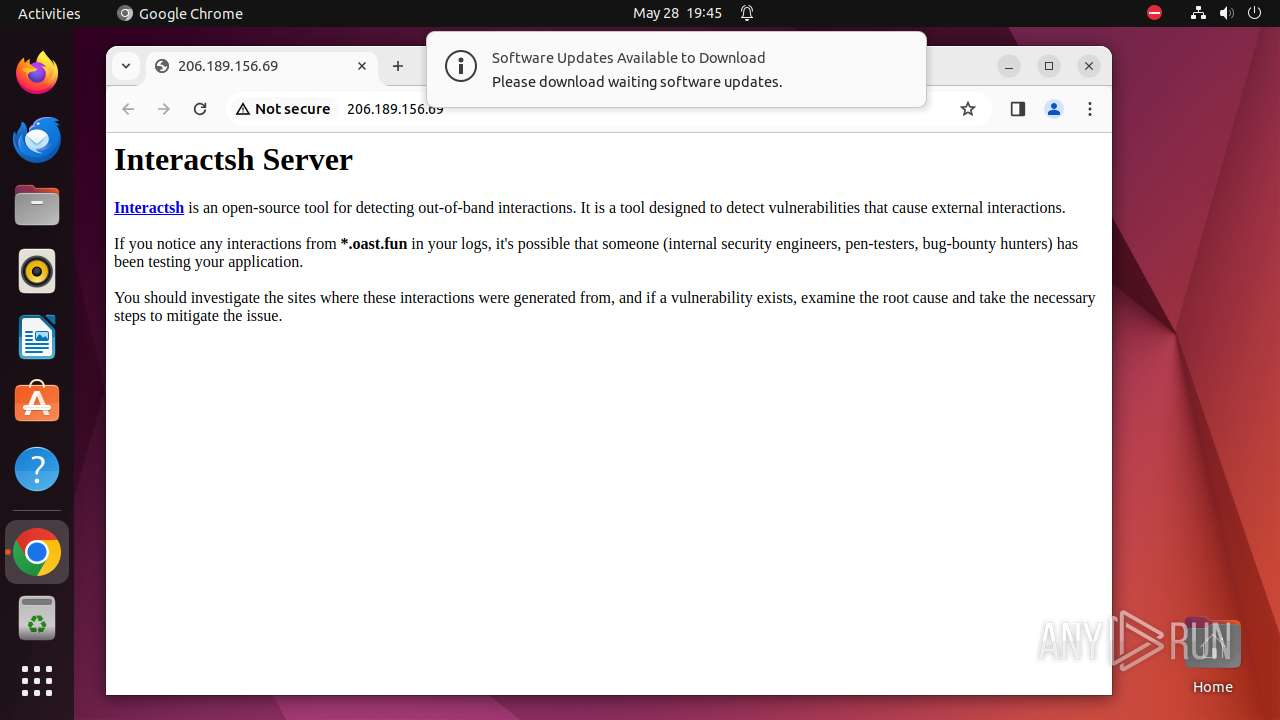1280x720 pixels.
Task: Close the 206.189.156.69 tab
Action: pyautogui.click(x=362, y=66)
